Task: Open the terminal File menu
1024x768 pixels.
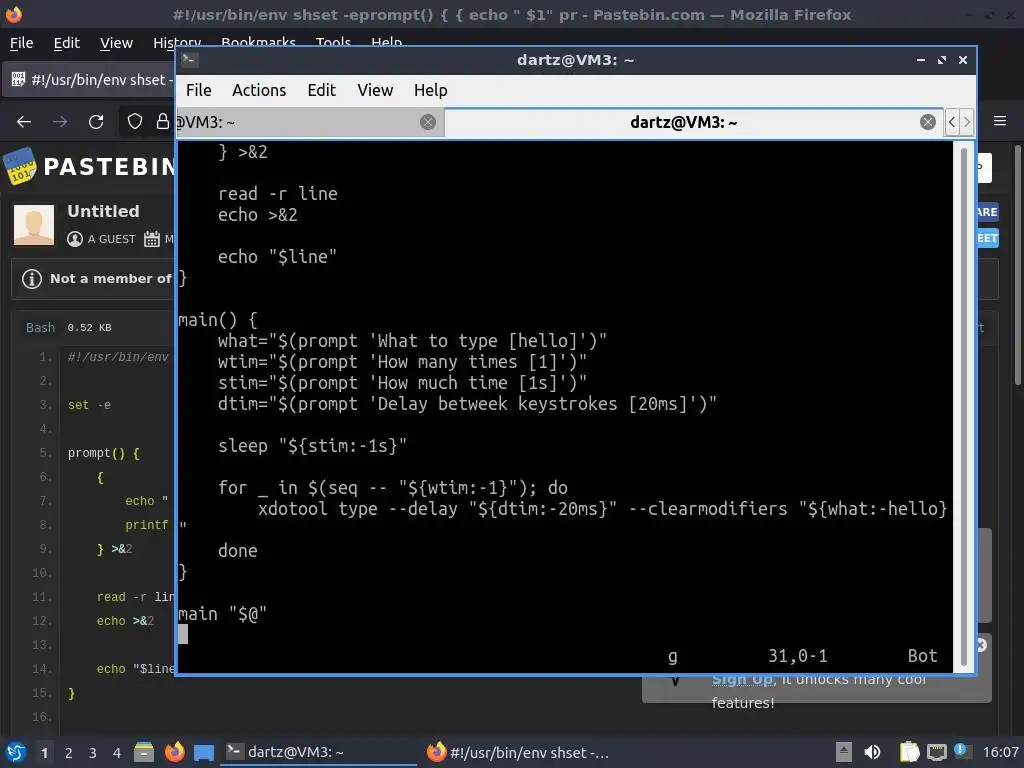Action: click(x=199, y=90)
